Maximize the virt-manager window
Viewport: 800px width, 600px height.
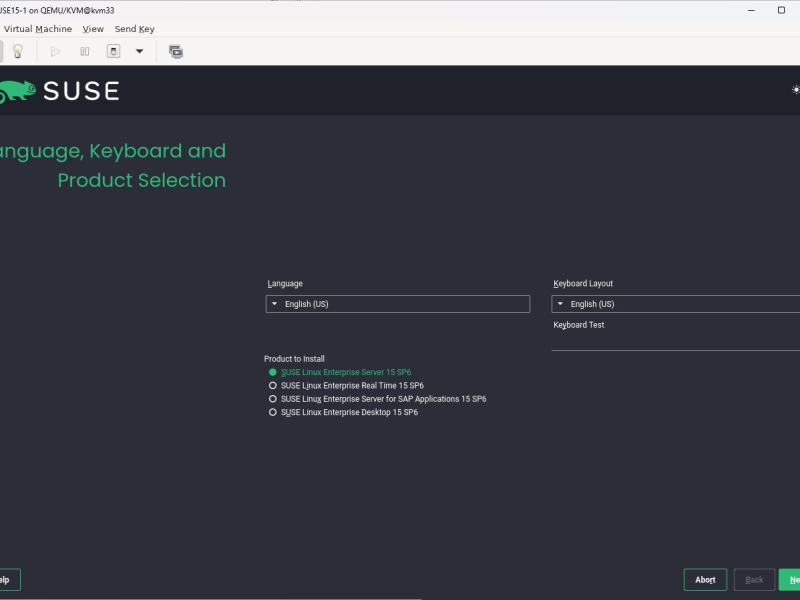point(781,10)
